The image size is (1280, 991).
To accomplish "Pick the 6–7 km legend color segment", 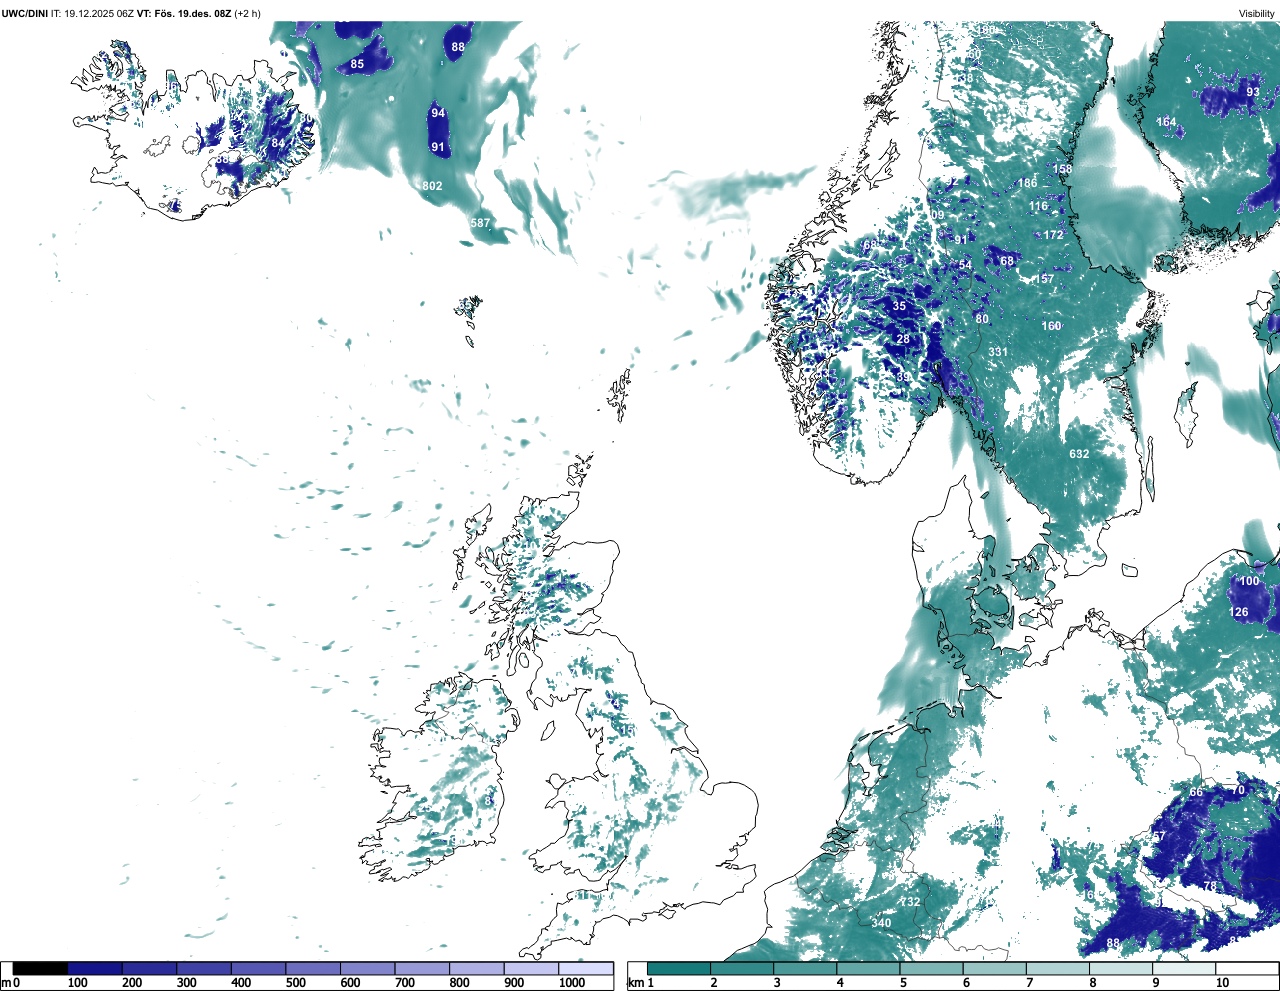I will [x=994, y=968].
